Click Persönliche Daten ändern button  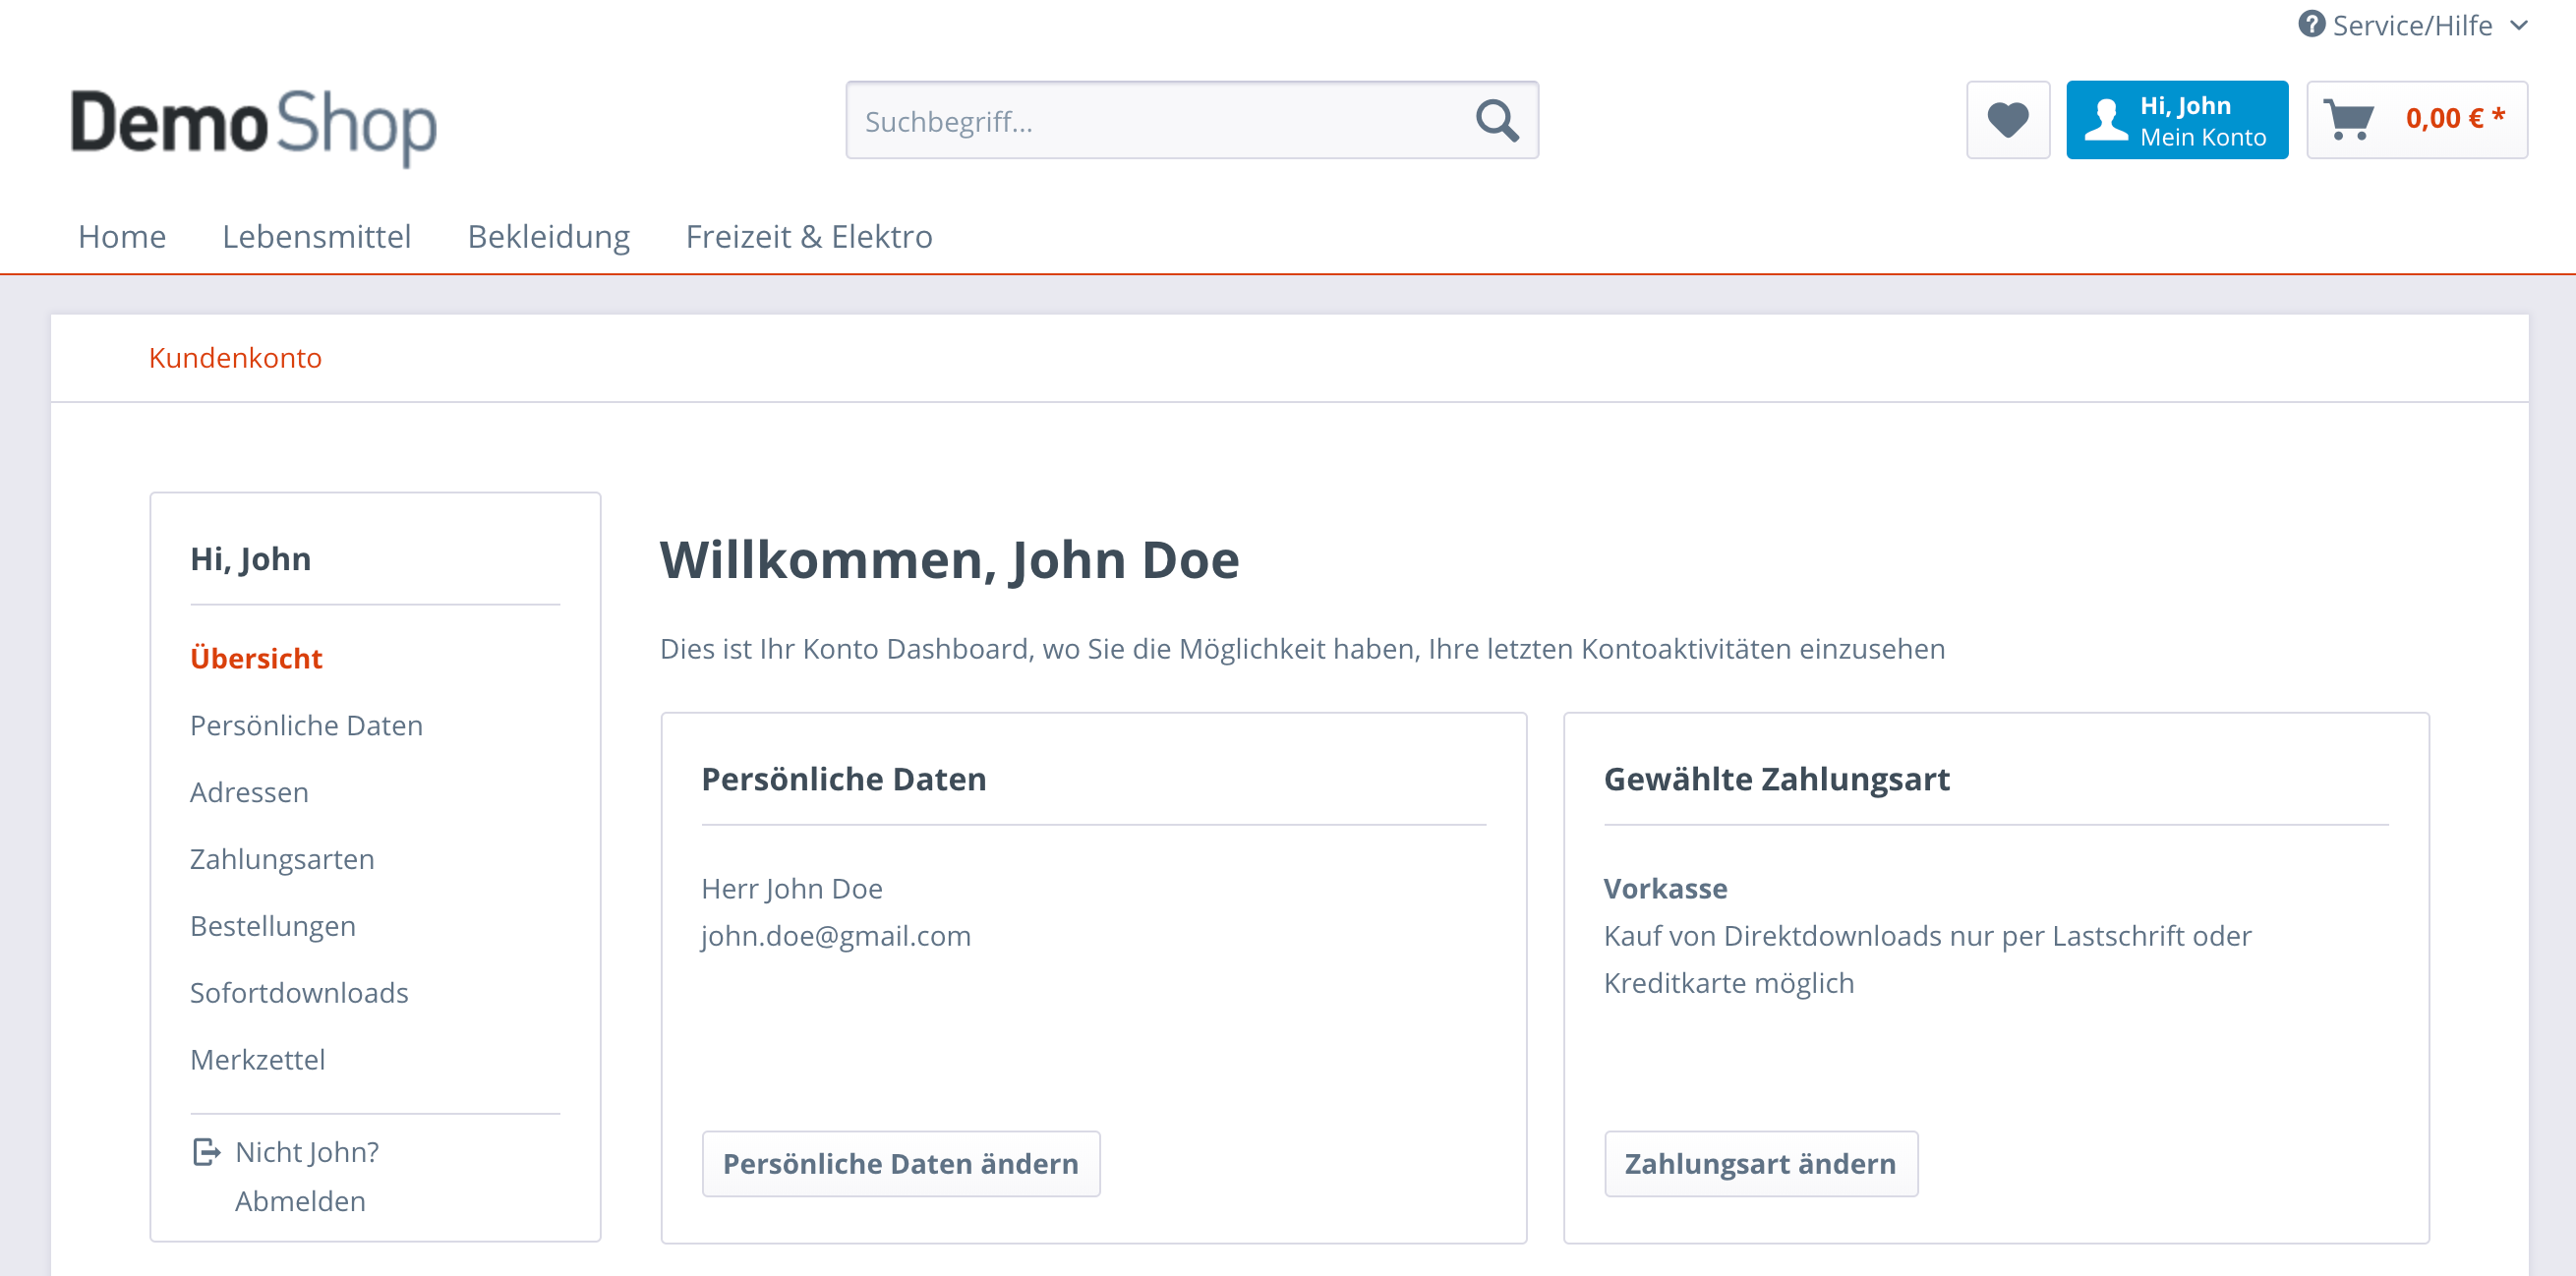901,1164
